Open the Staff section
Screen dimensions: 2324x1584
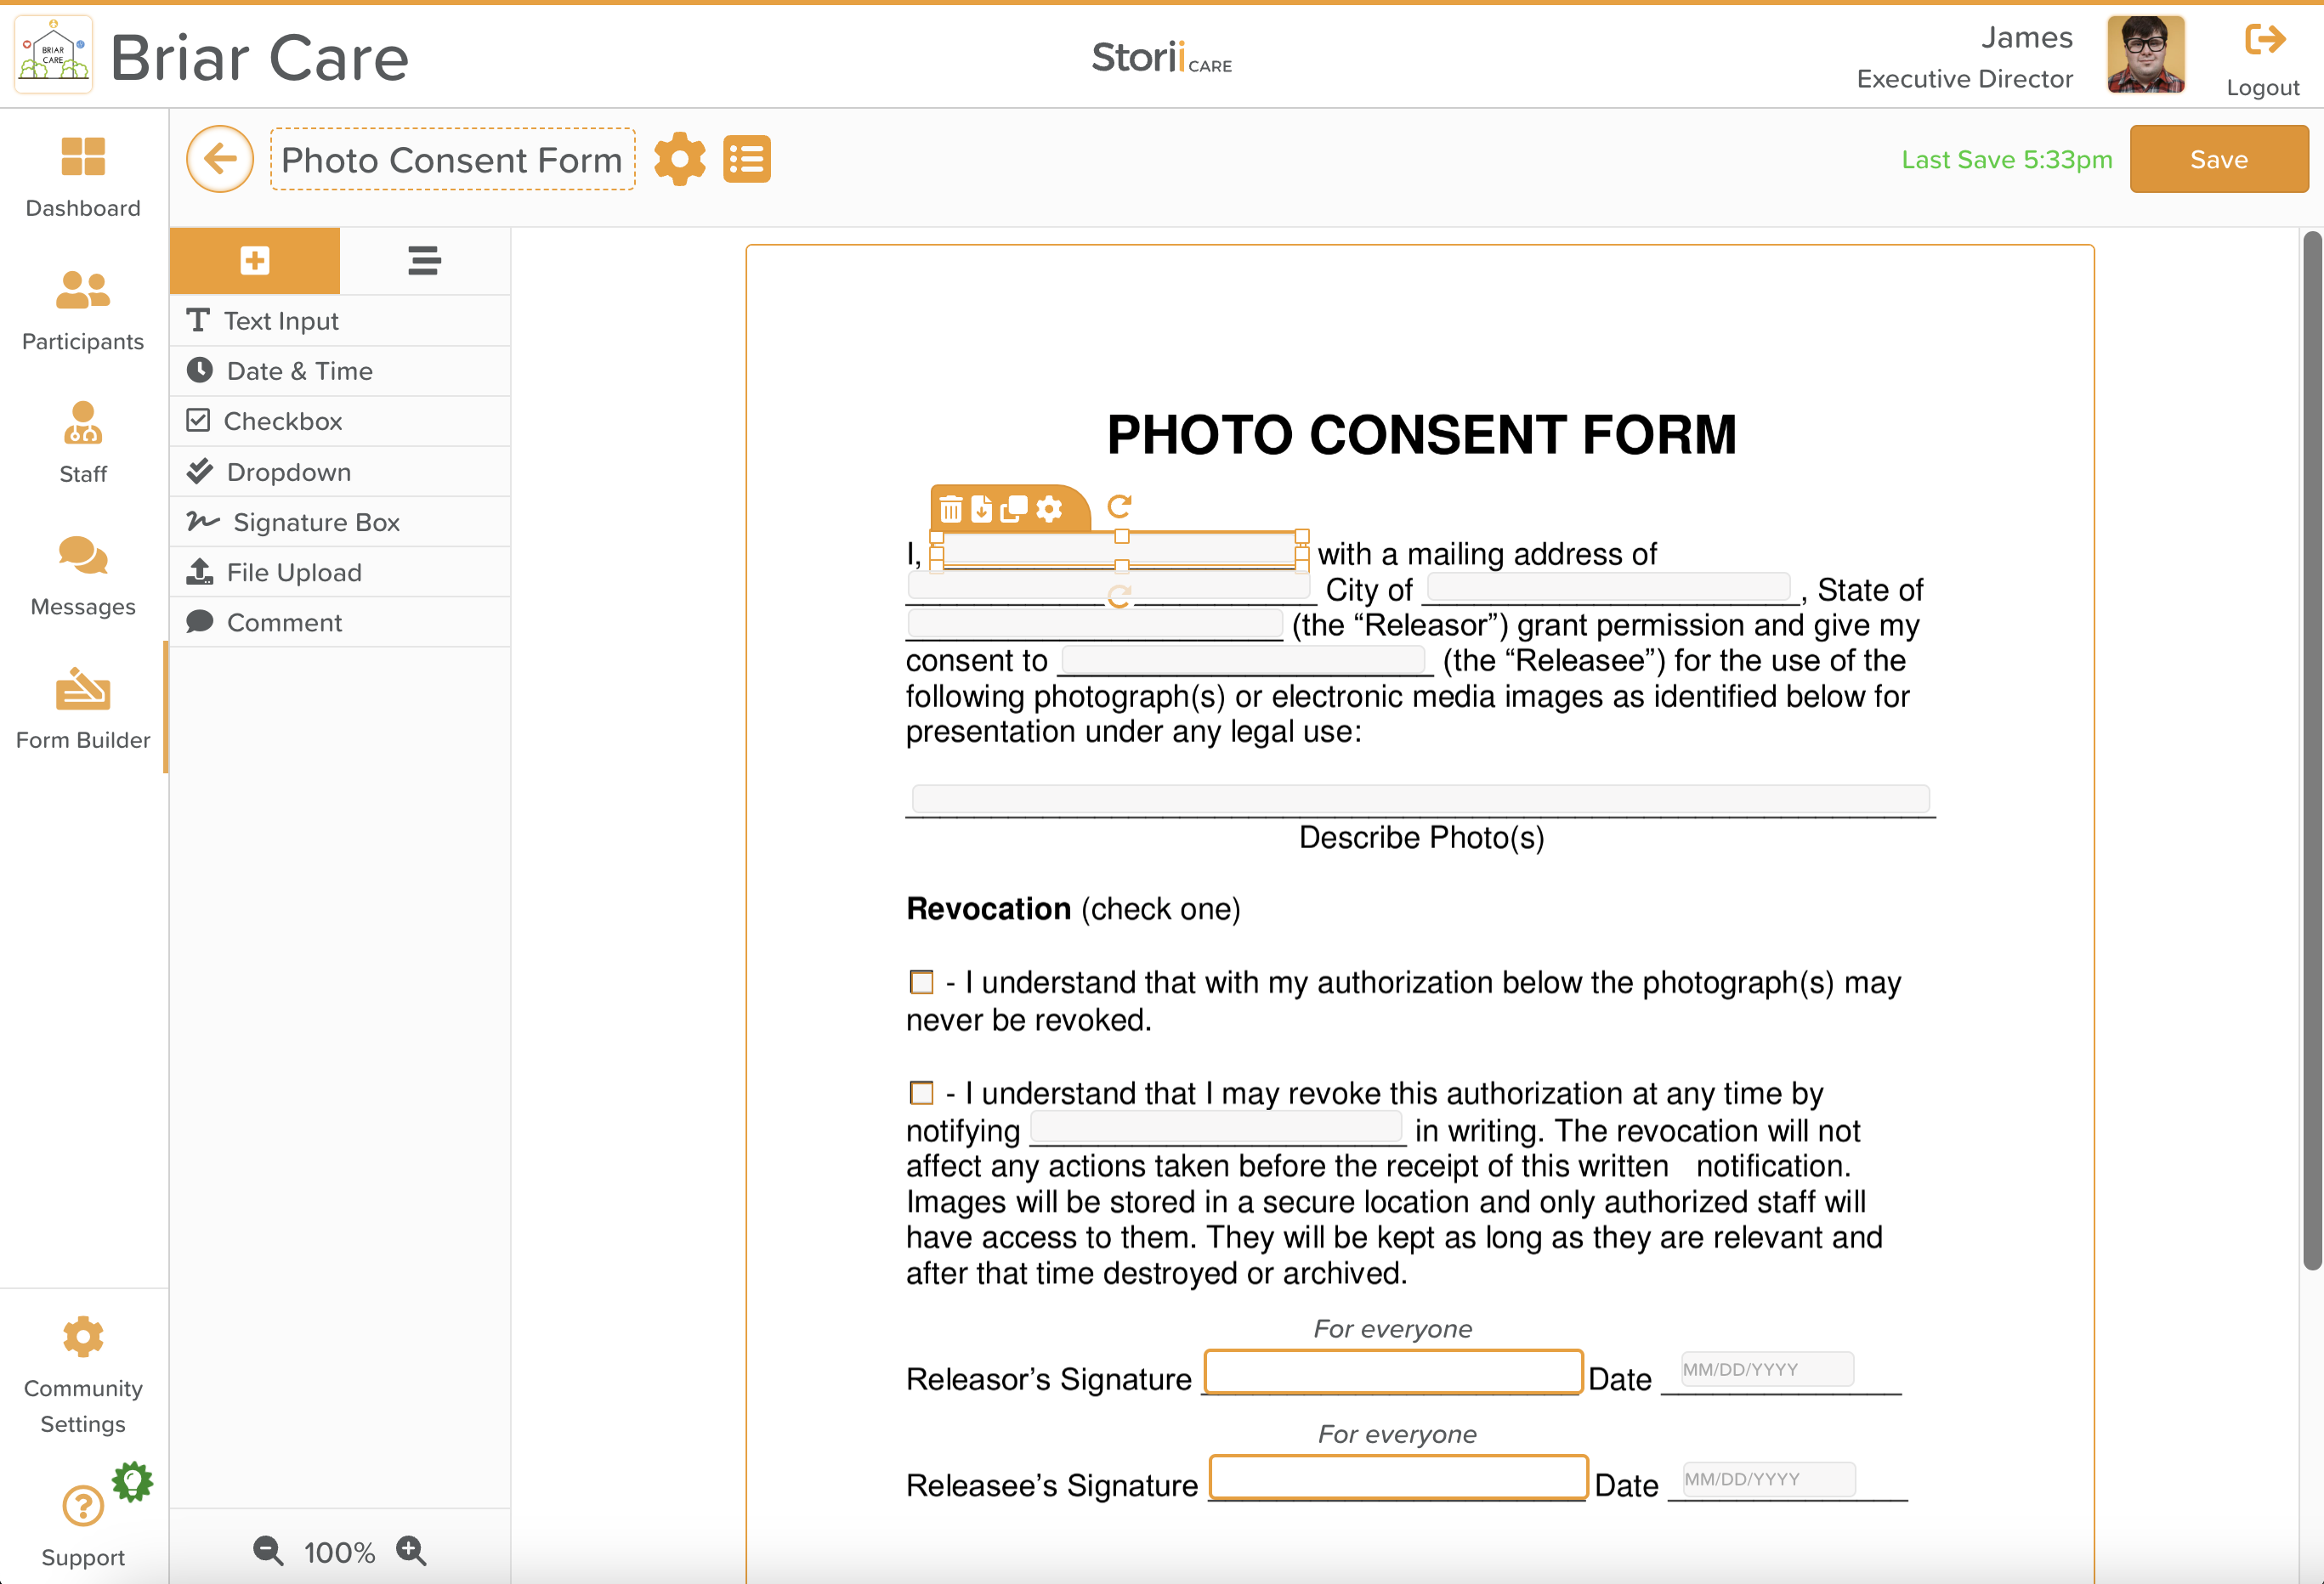tap(83, 443)
